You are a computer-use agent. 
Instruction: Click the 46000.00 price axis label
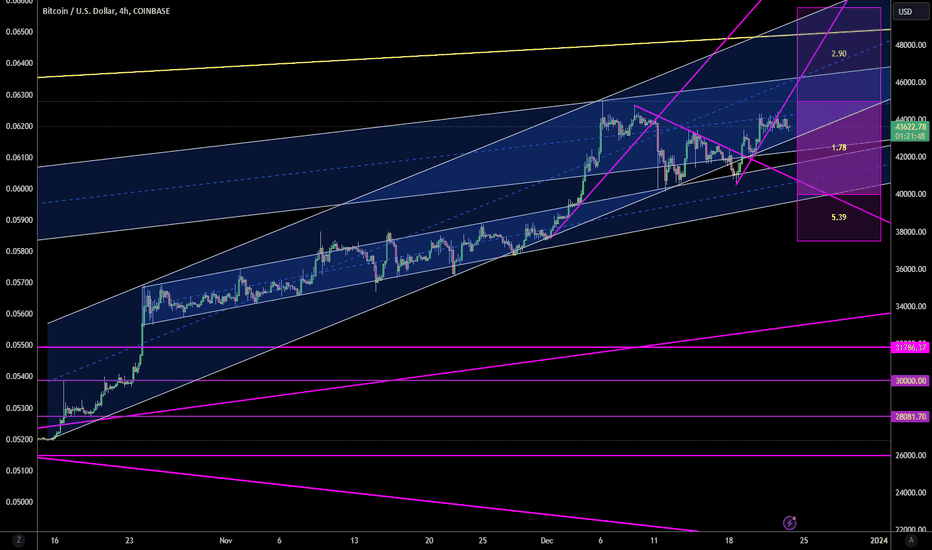(x=911, y=82)
